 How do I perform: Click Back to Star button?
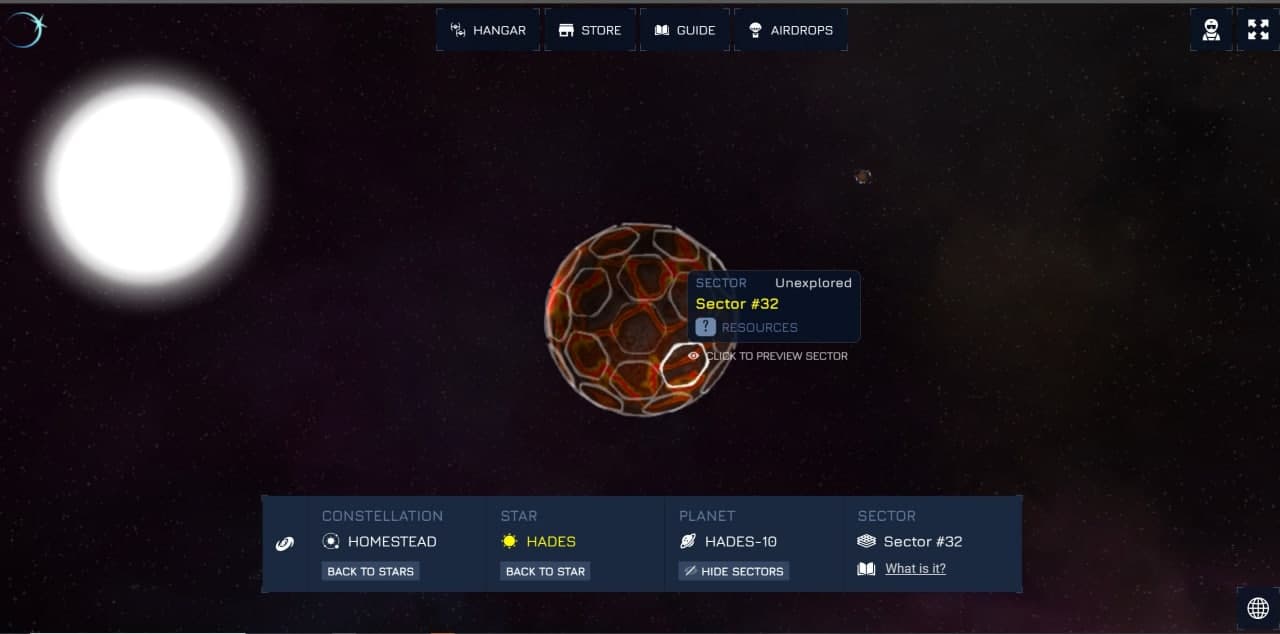pyautogui.click(x=545, y=571)
